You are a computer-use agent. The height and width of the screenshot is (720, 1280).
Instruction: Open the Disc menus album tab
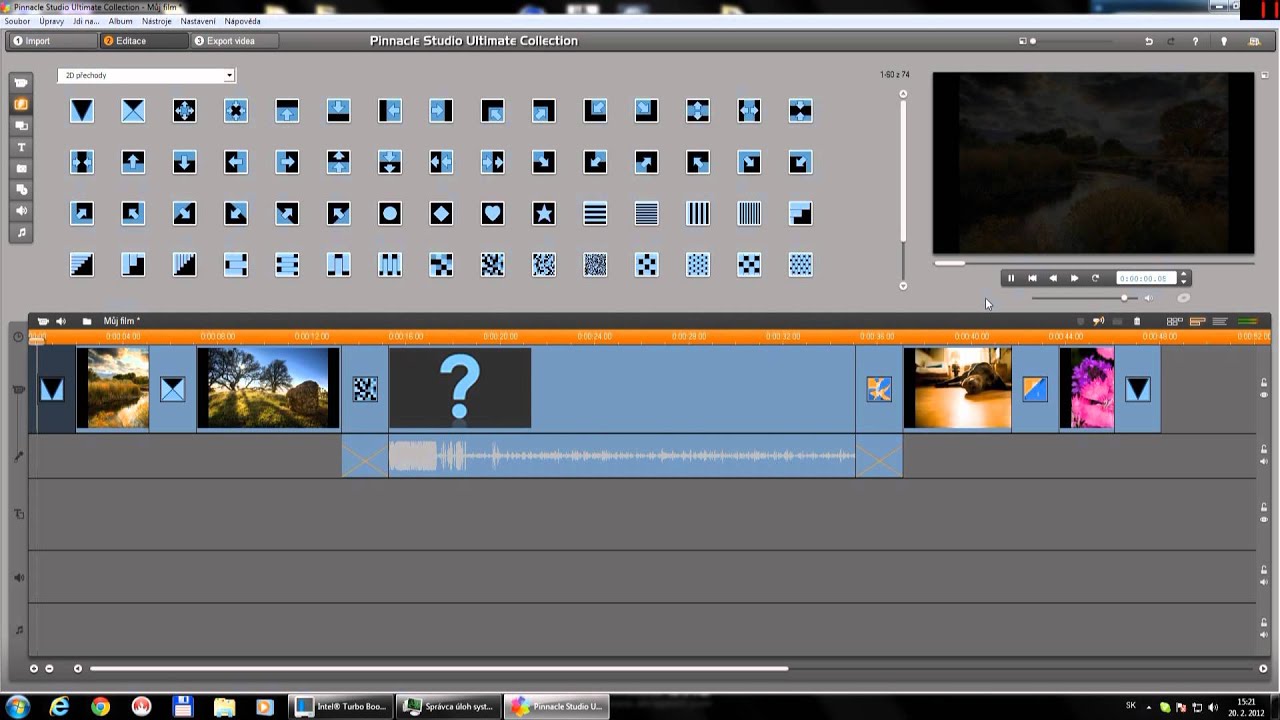21,189
